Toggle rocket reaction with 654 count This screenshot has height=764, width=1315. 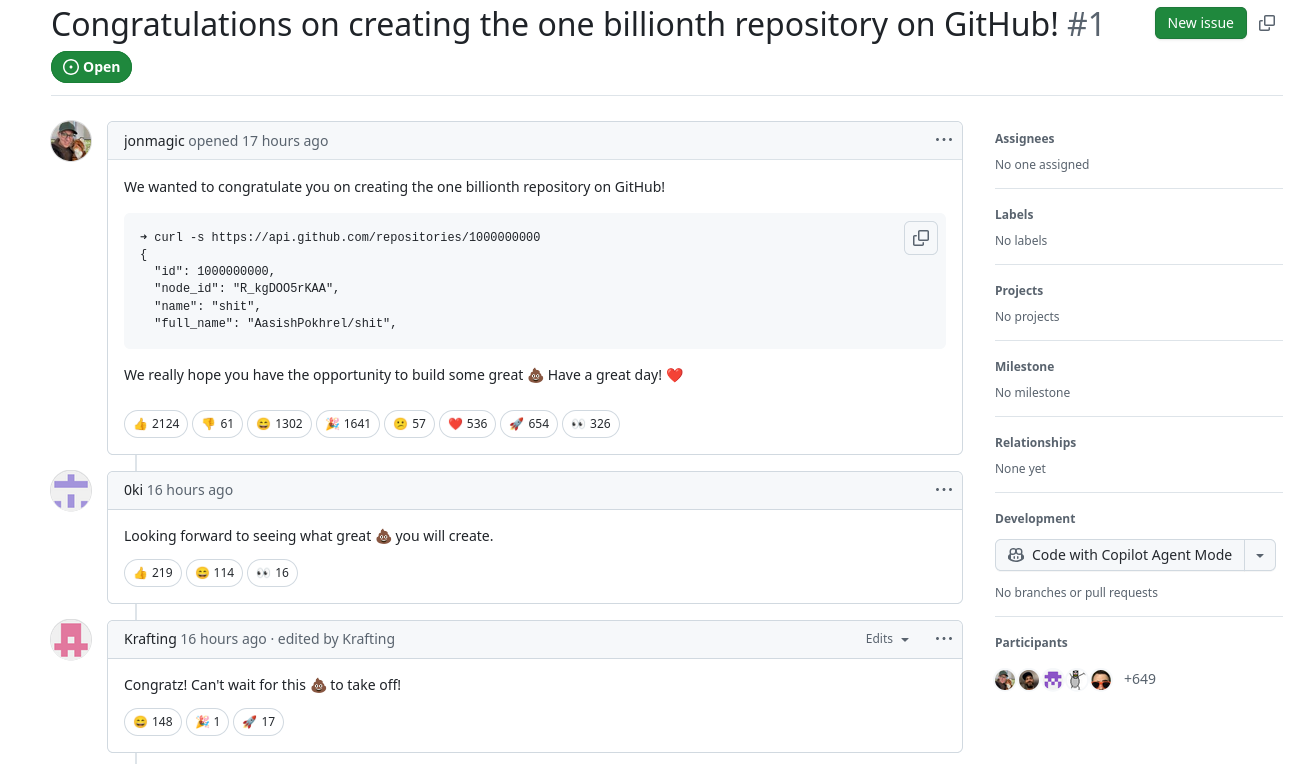[529, 424]
